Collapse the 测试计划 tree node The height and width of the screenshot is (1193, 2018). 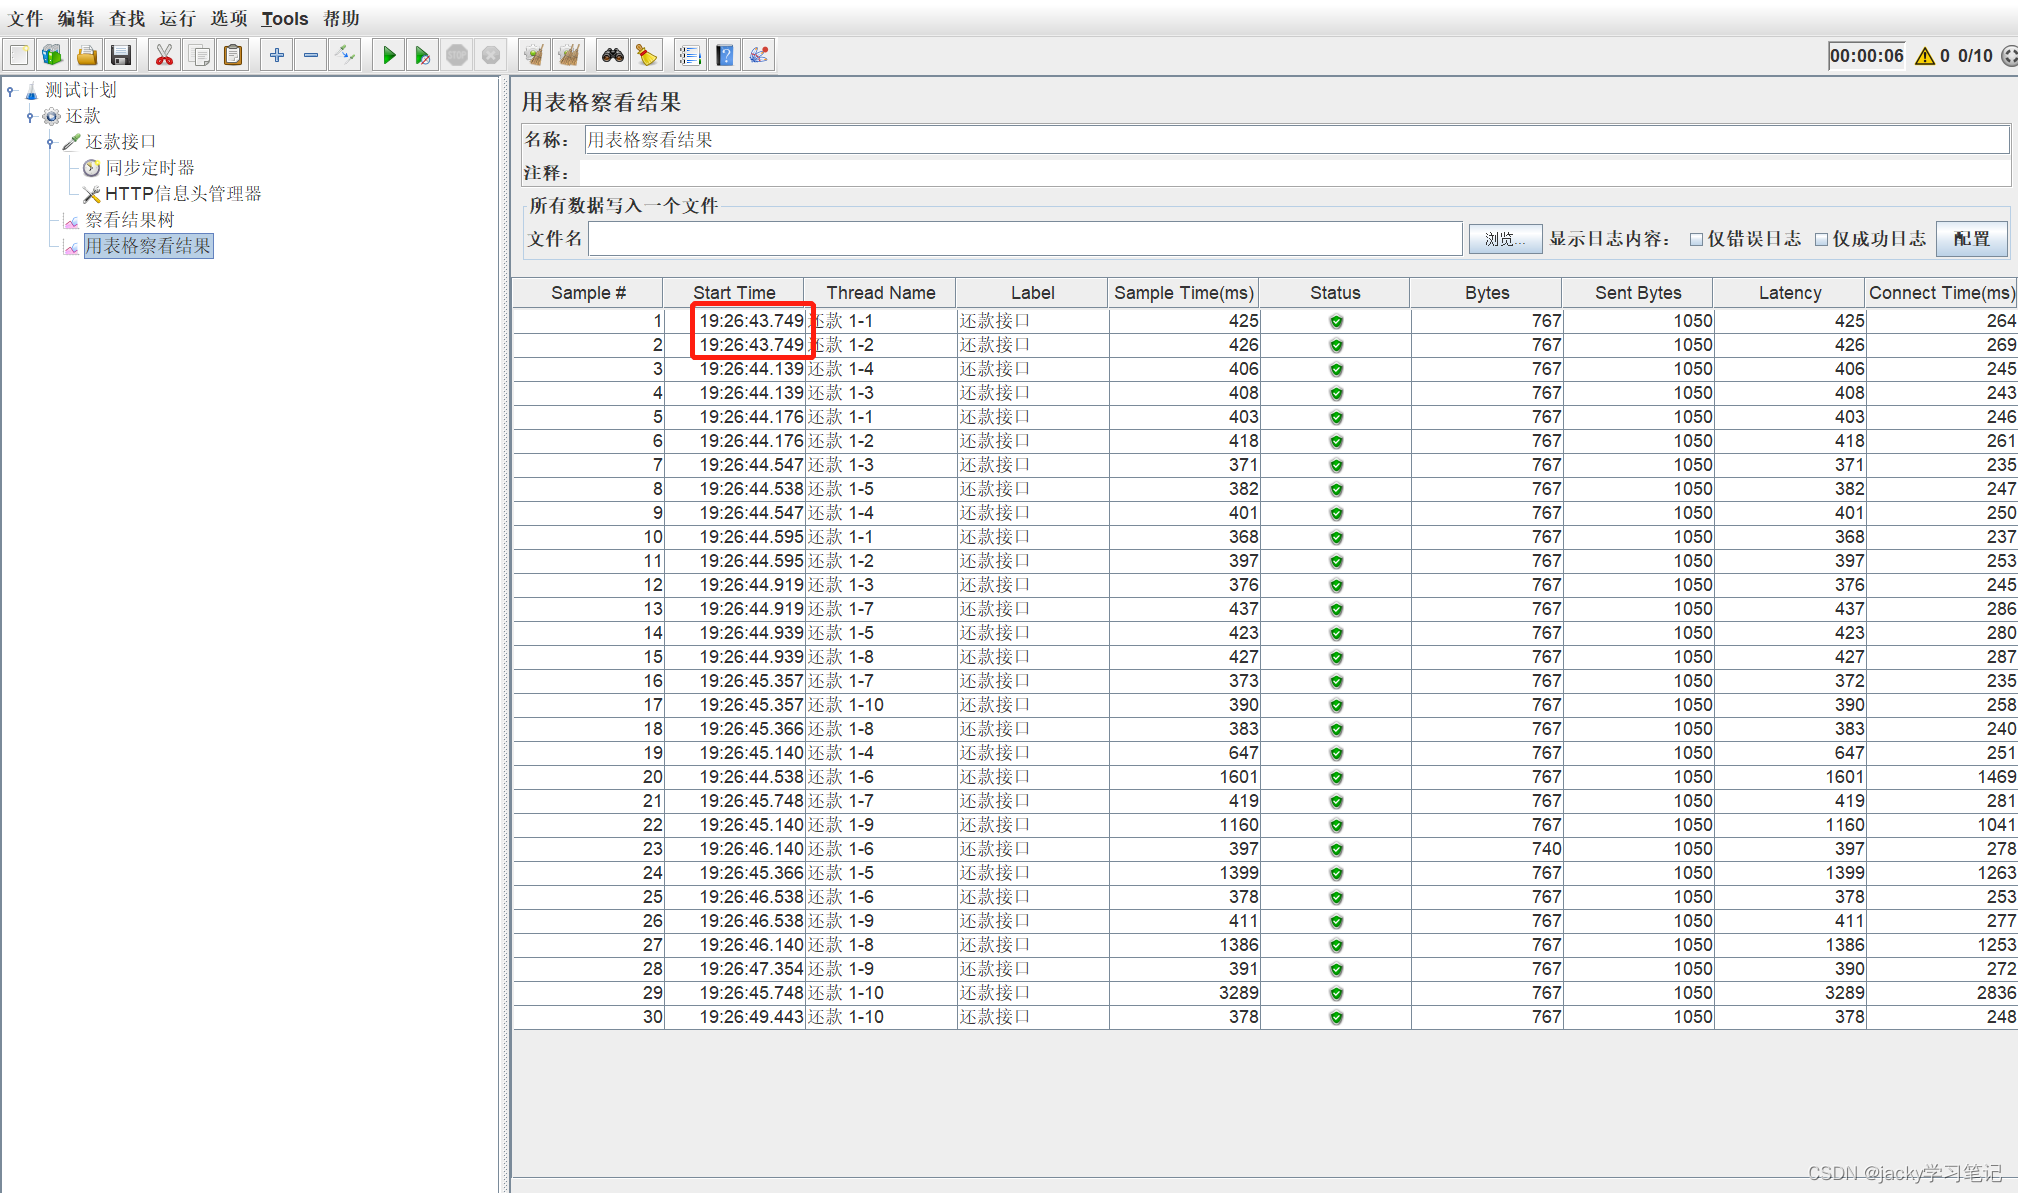coord(11,91)
